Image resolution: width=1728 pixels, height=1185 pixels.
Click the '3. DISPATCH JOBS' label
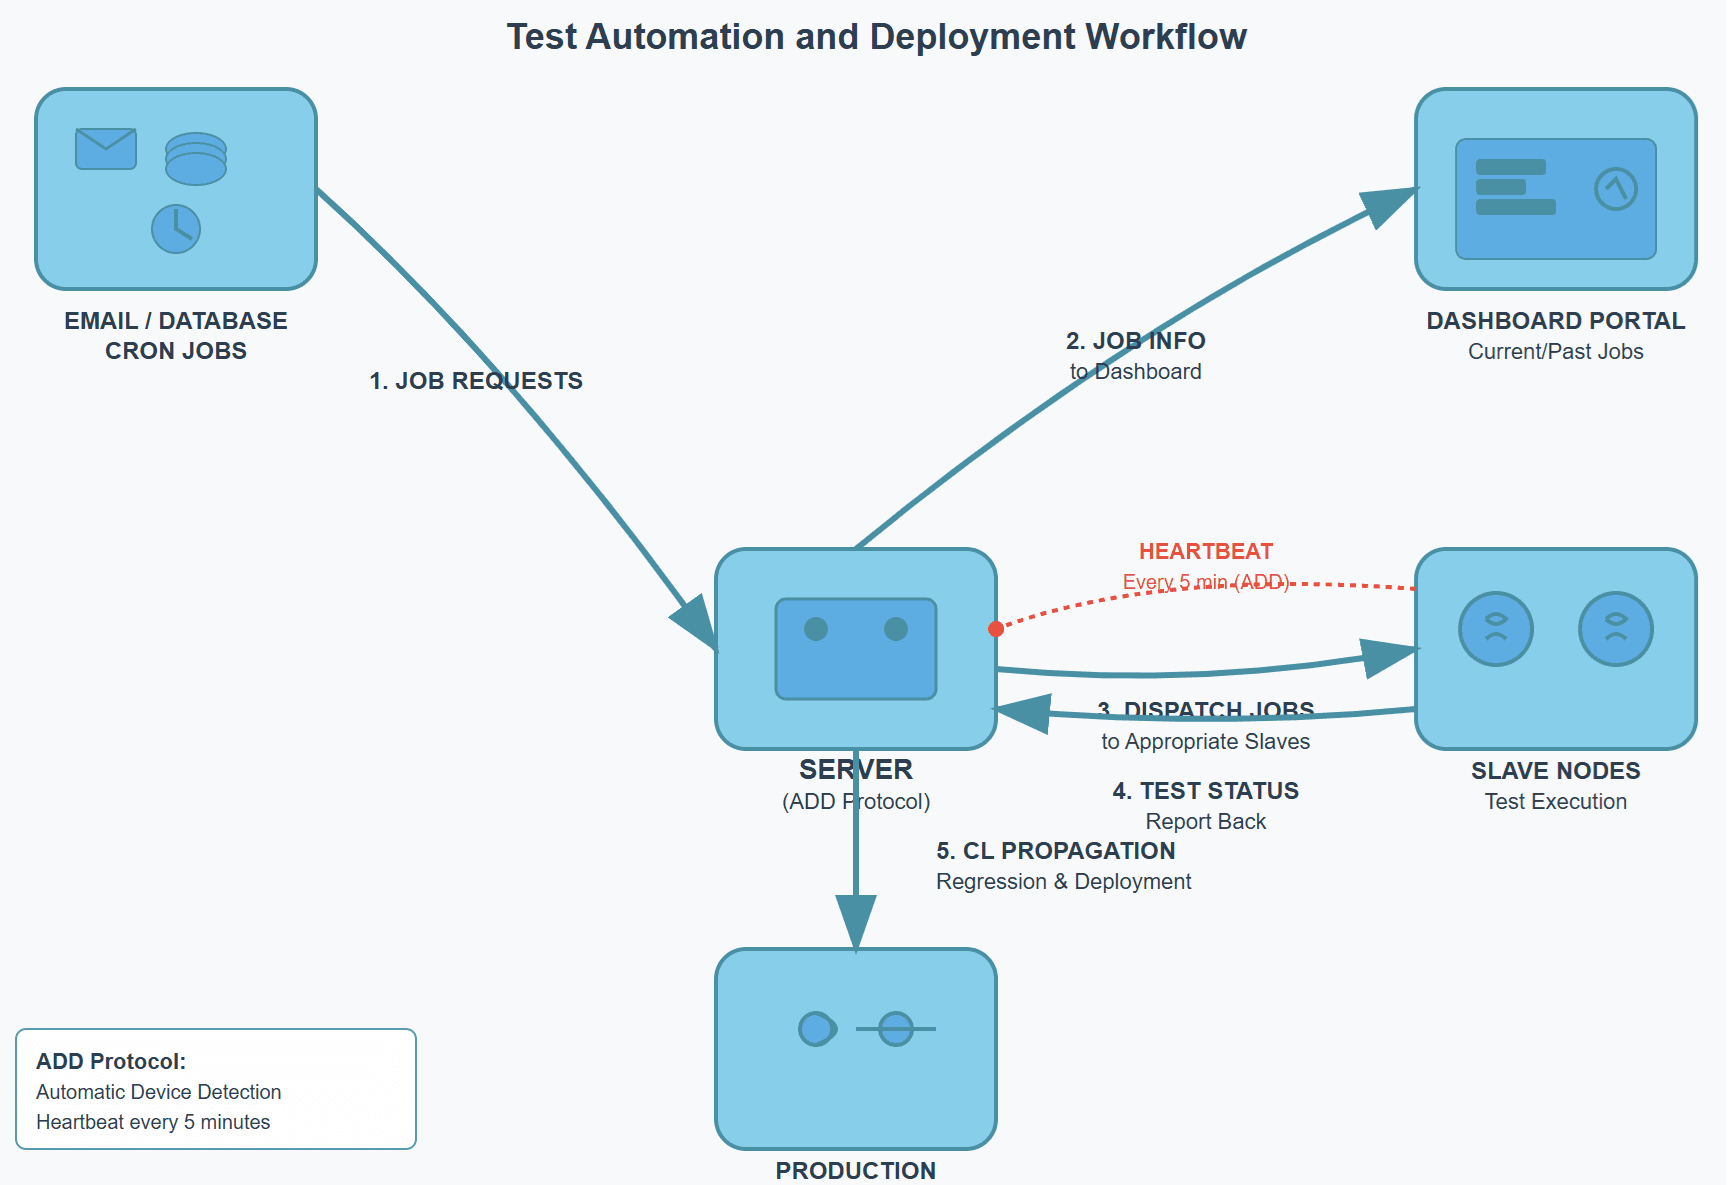[x=1206, y=710]
